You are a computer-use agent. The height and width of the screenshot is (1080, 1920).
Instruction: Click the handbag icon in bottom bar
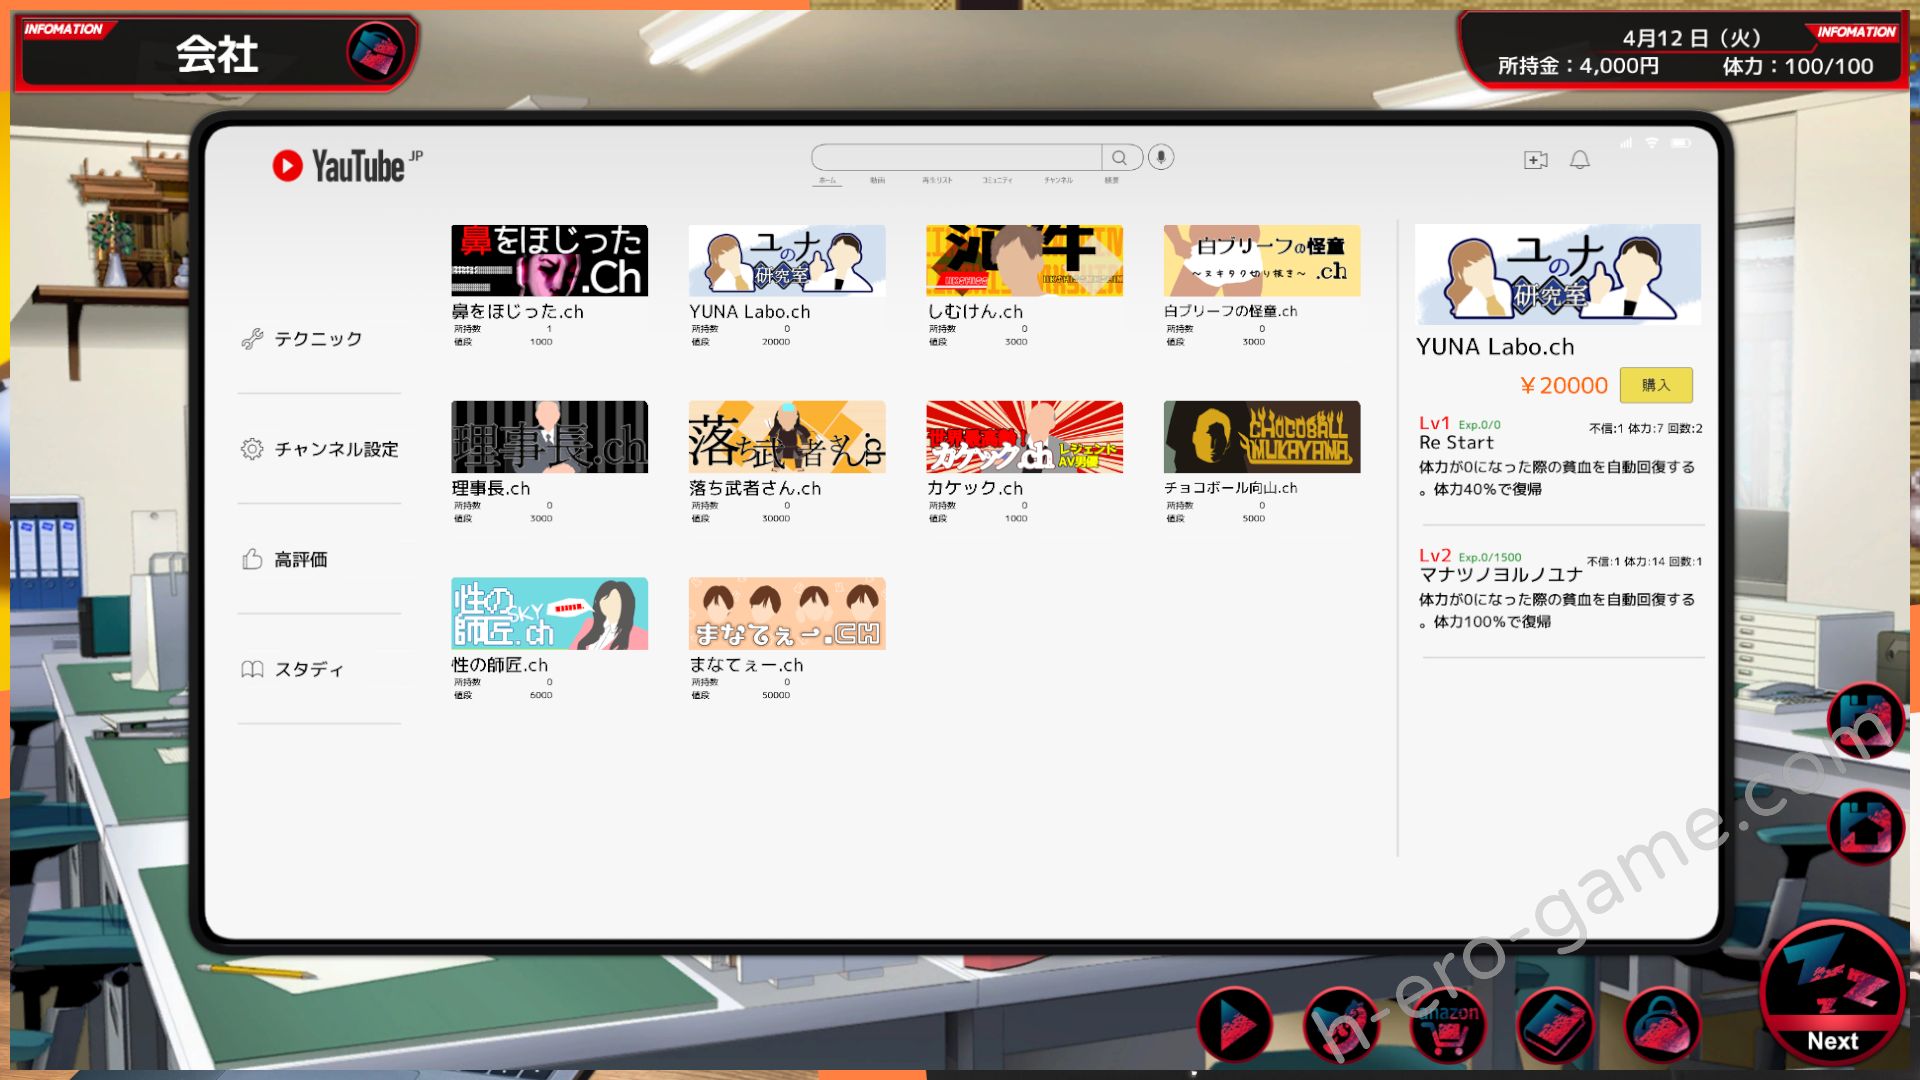point(1662,1027)
